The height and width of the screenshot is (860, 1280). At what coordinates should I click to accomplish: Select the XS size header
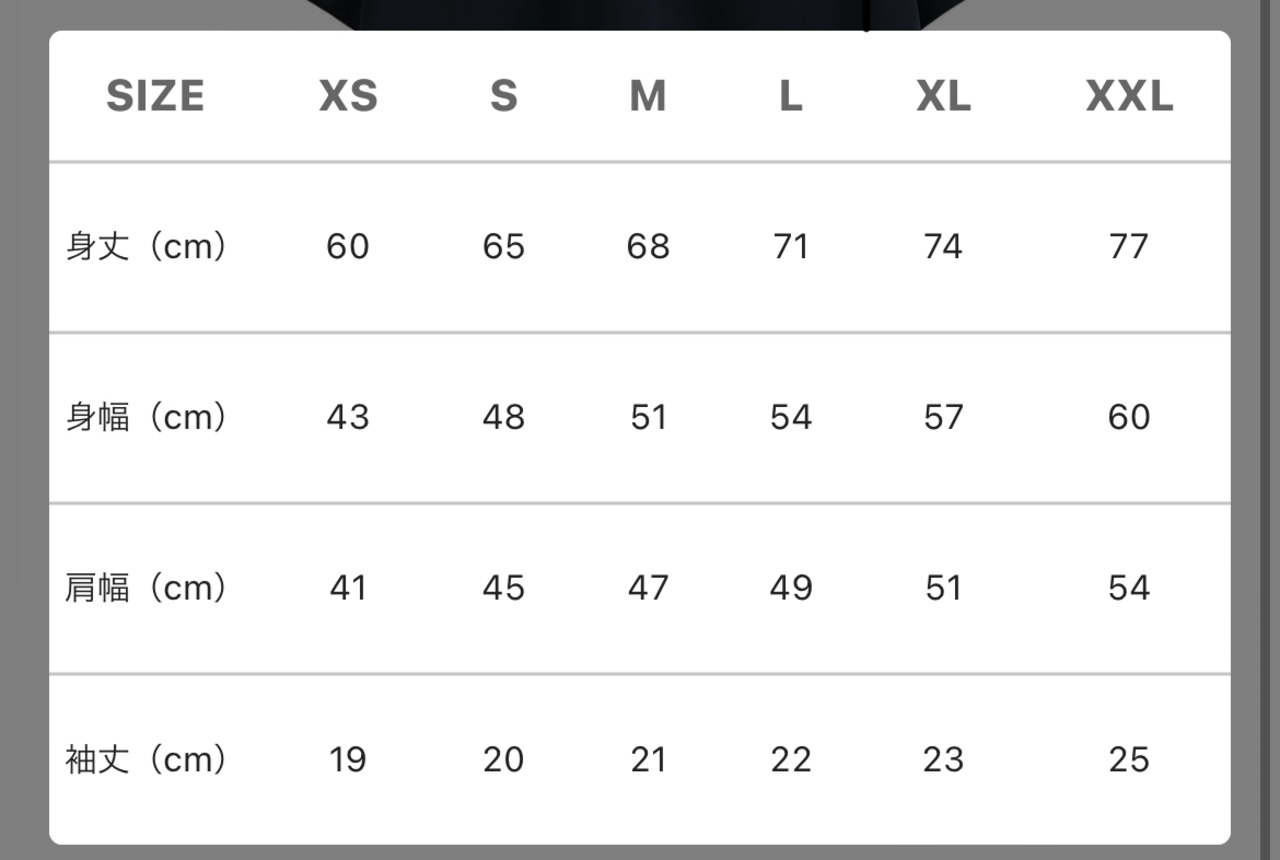coord(348,96)
